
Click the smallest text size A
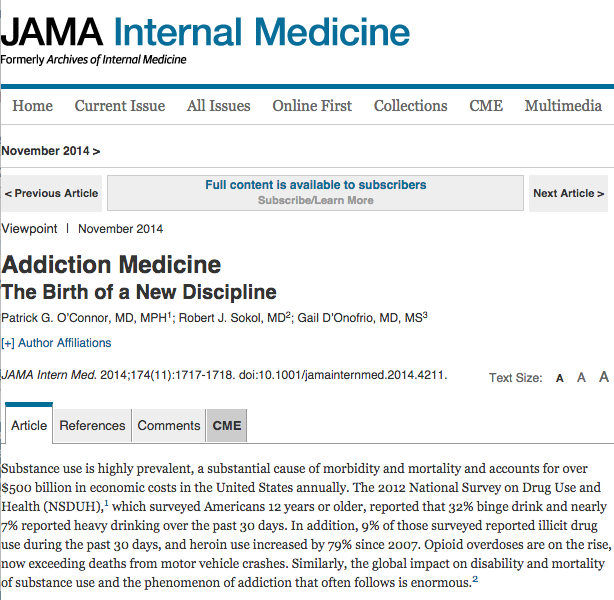560,378
